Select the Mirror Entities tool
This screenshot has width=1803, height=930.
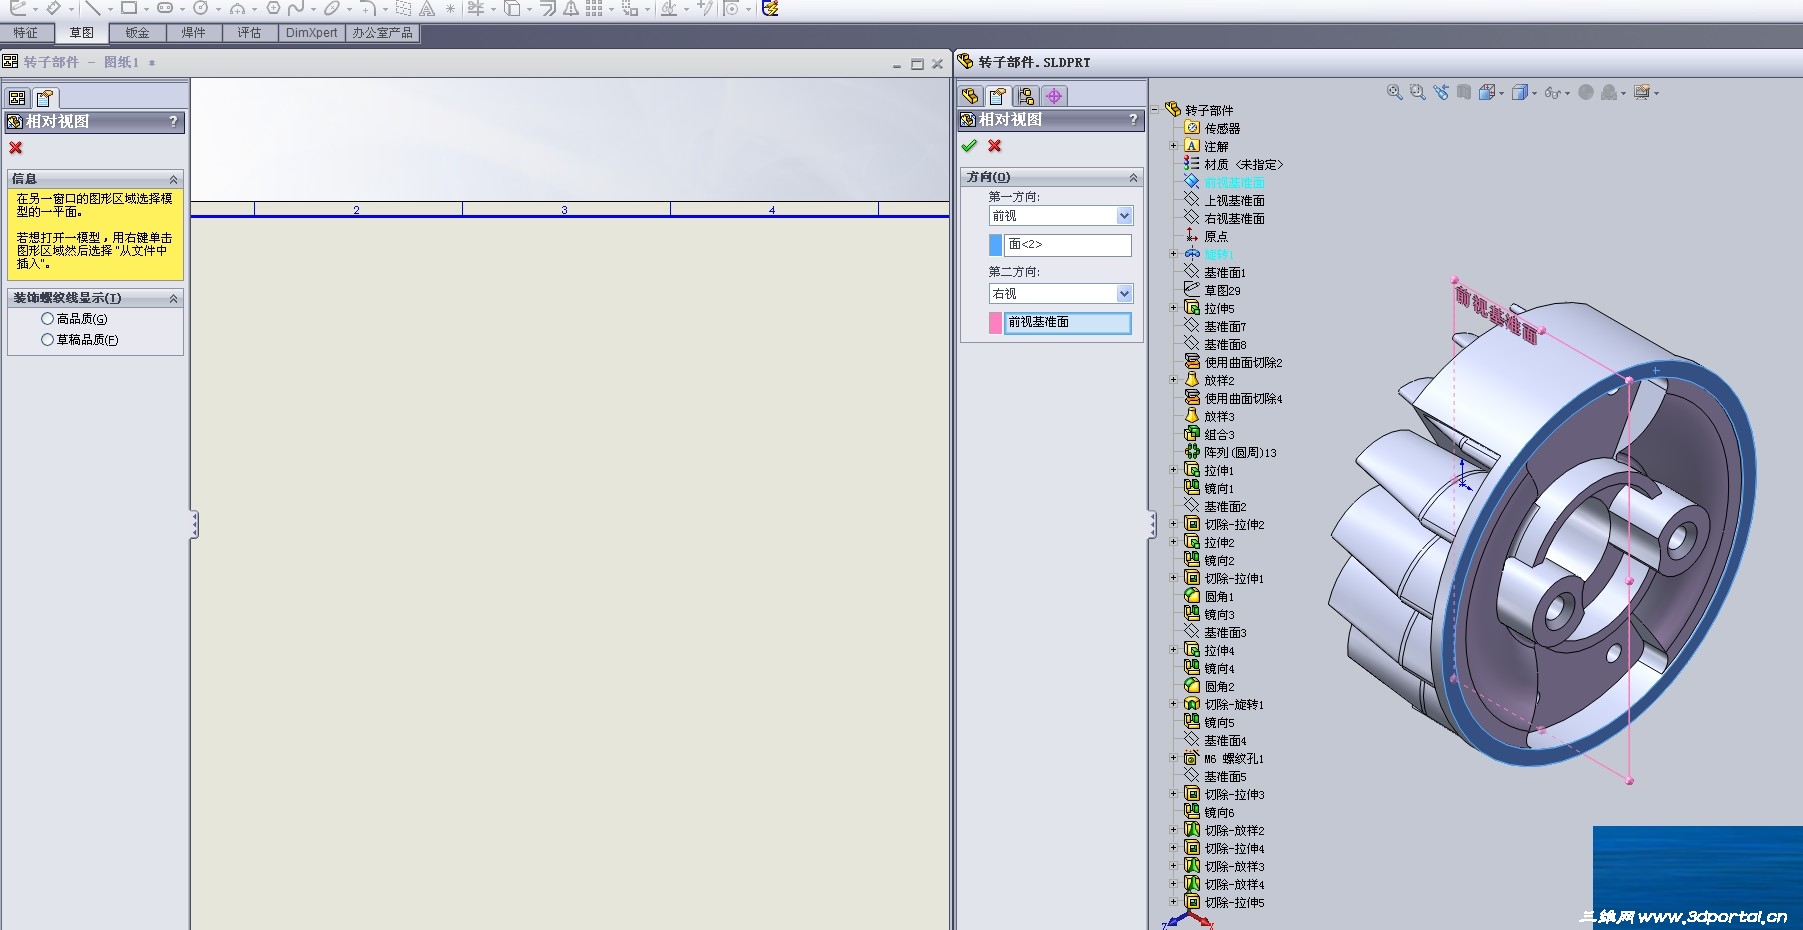click(x=571, y=8)
